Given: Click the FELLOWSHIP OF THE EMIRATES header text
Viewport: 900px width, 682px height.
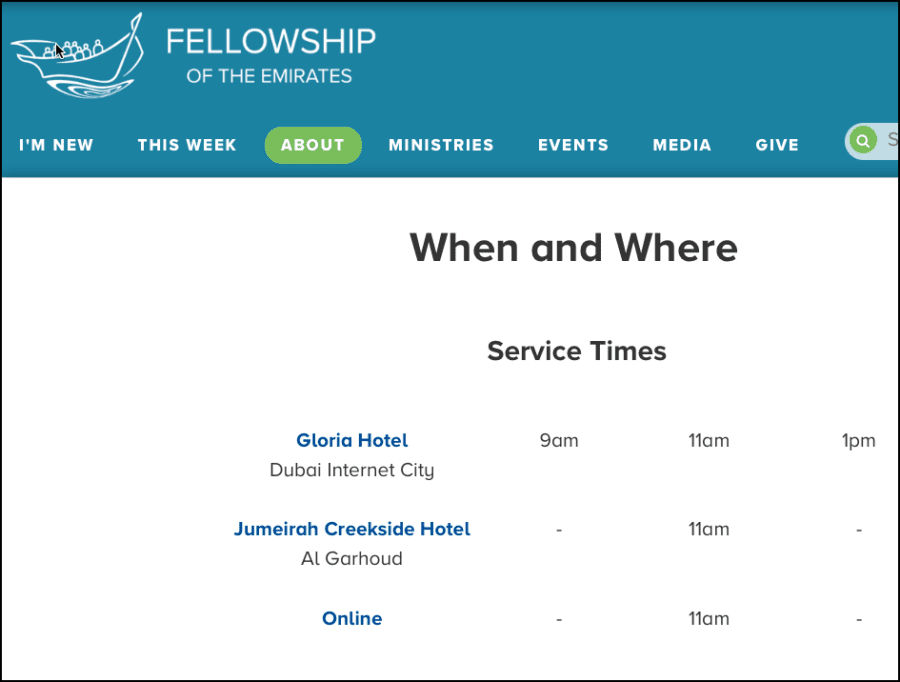Looking at the screenshot, I should click(271, 55).
